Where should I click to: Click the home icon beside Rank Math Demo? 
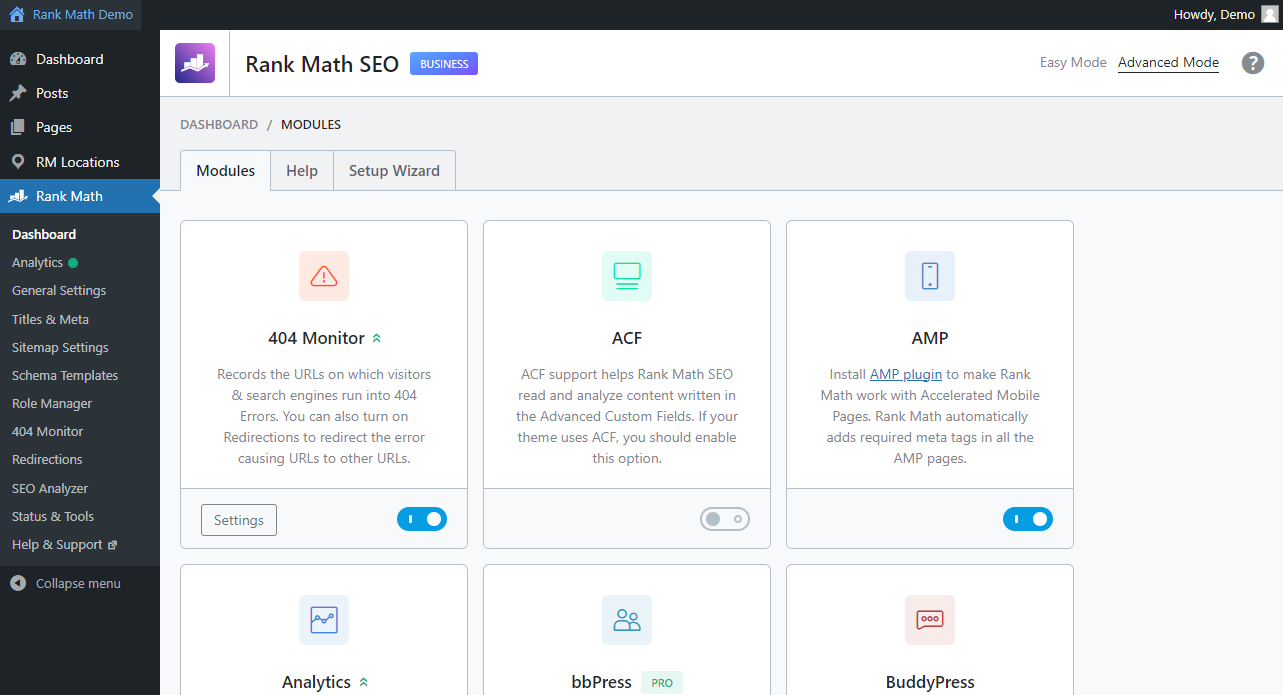(x=17, y=15)
